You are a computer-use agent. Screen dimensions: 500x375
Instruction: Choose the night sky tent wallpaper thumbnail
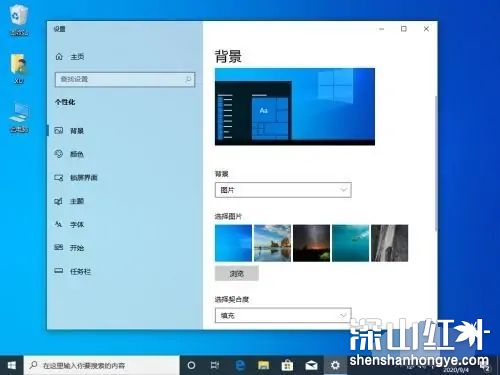coord(311,243)
